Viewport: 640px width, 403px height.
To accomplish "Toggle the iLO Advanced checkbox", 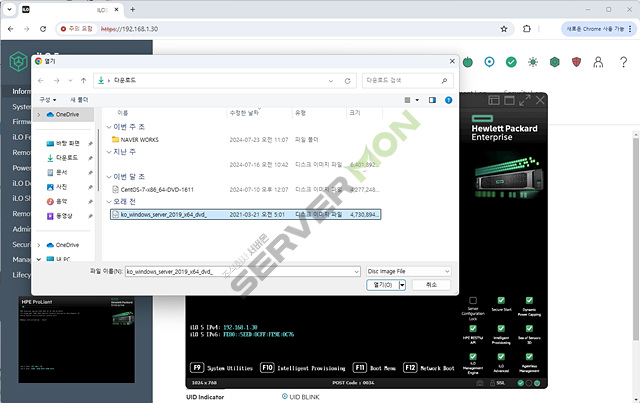I will [x=501, y=357].
